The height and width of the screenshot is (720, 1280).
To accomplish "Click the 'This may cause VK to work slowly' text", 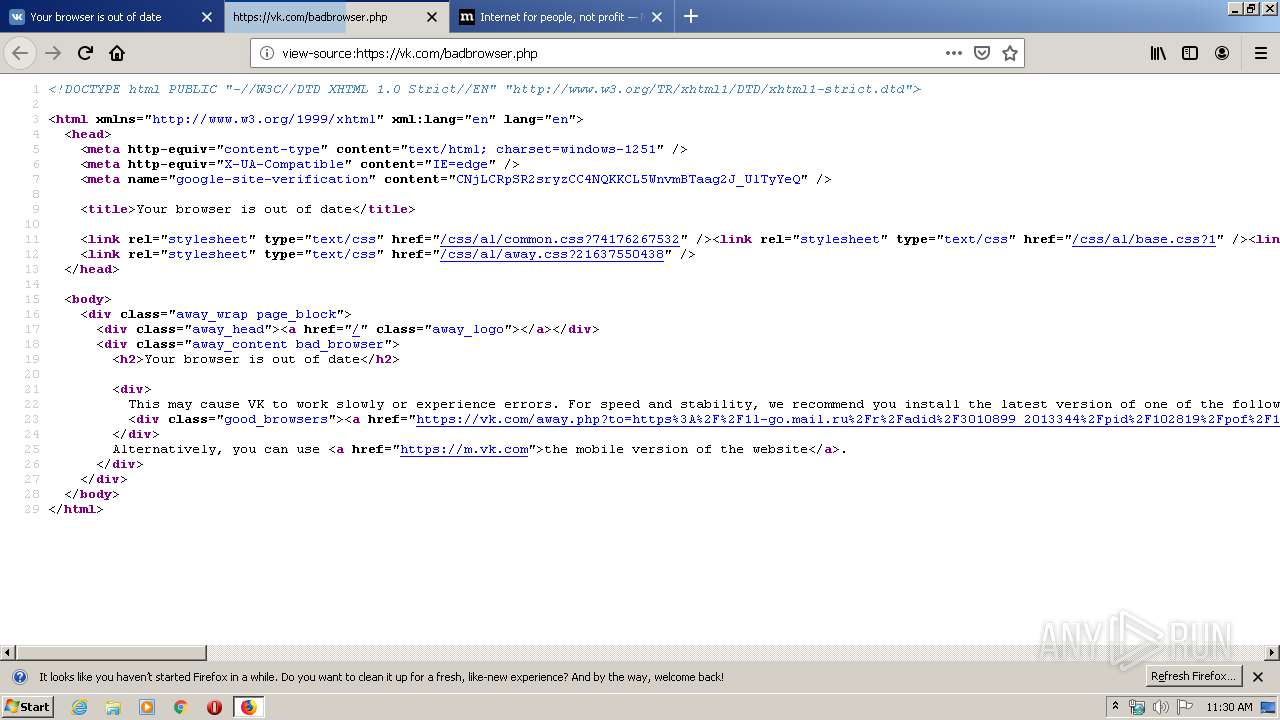I will (x=704, y=404).
